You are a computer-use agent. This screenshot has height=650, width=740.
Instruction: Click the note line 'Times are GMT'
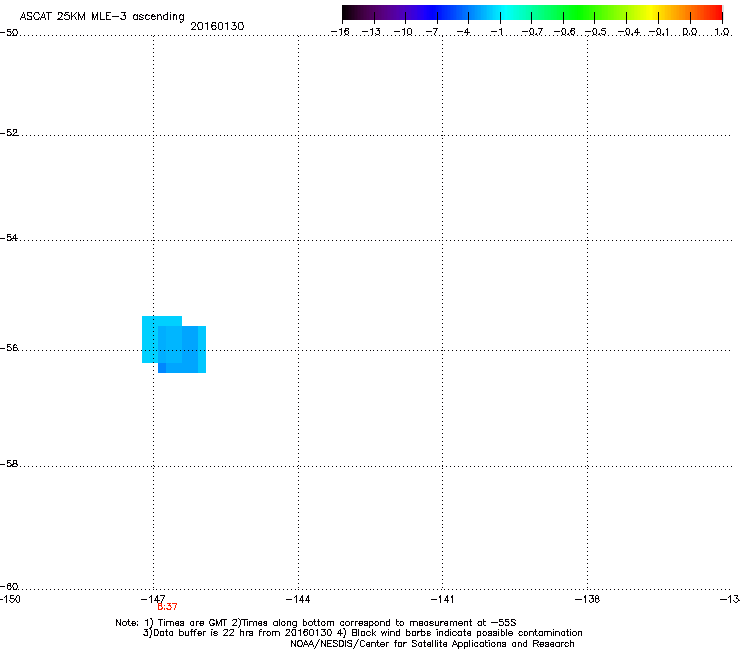(193, 623)
